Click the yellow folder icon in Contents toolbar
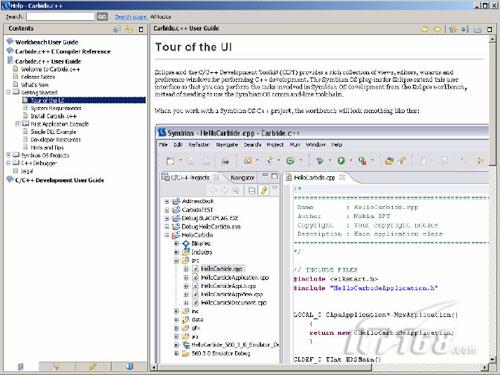The height and width of the screenshot is (375, 500). tap(129, 29)
